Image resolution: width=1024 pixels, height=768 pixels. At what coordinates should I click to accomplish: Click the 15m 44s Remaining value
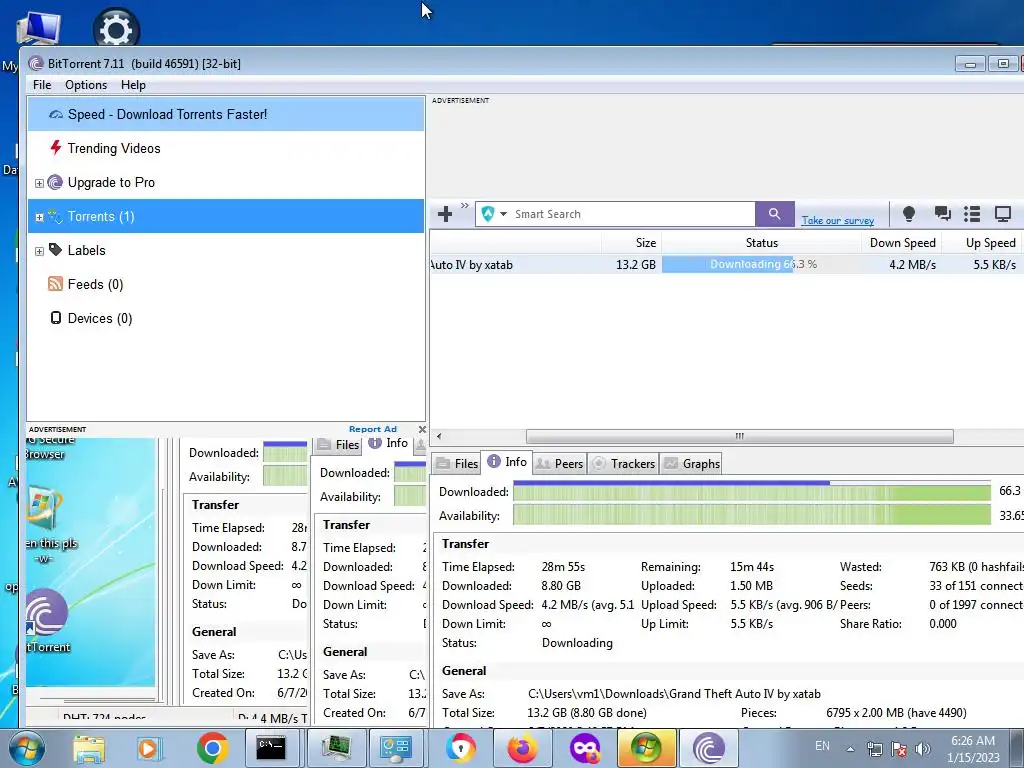[752, 567]
